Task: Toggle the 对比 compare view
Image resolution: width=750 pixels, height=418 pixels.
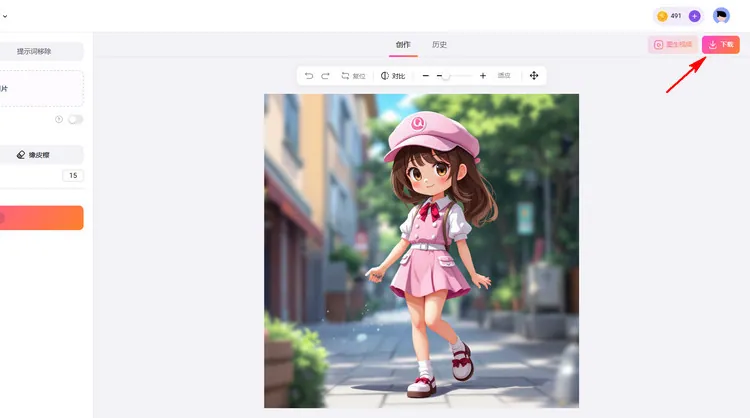Action: 393,76
